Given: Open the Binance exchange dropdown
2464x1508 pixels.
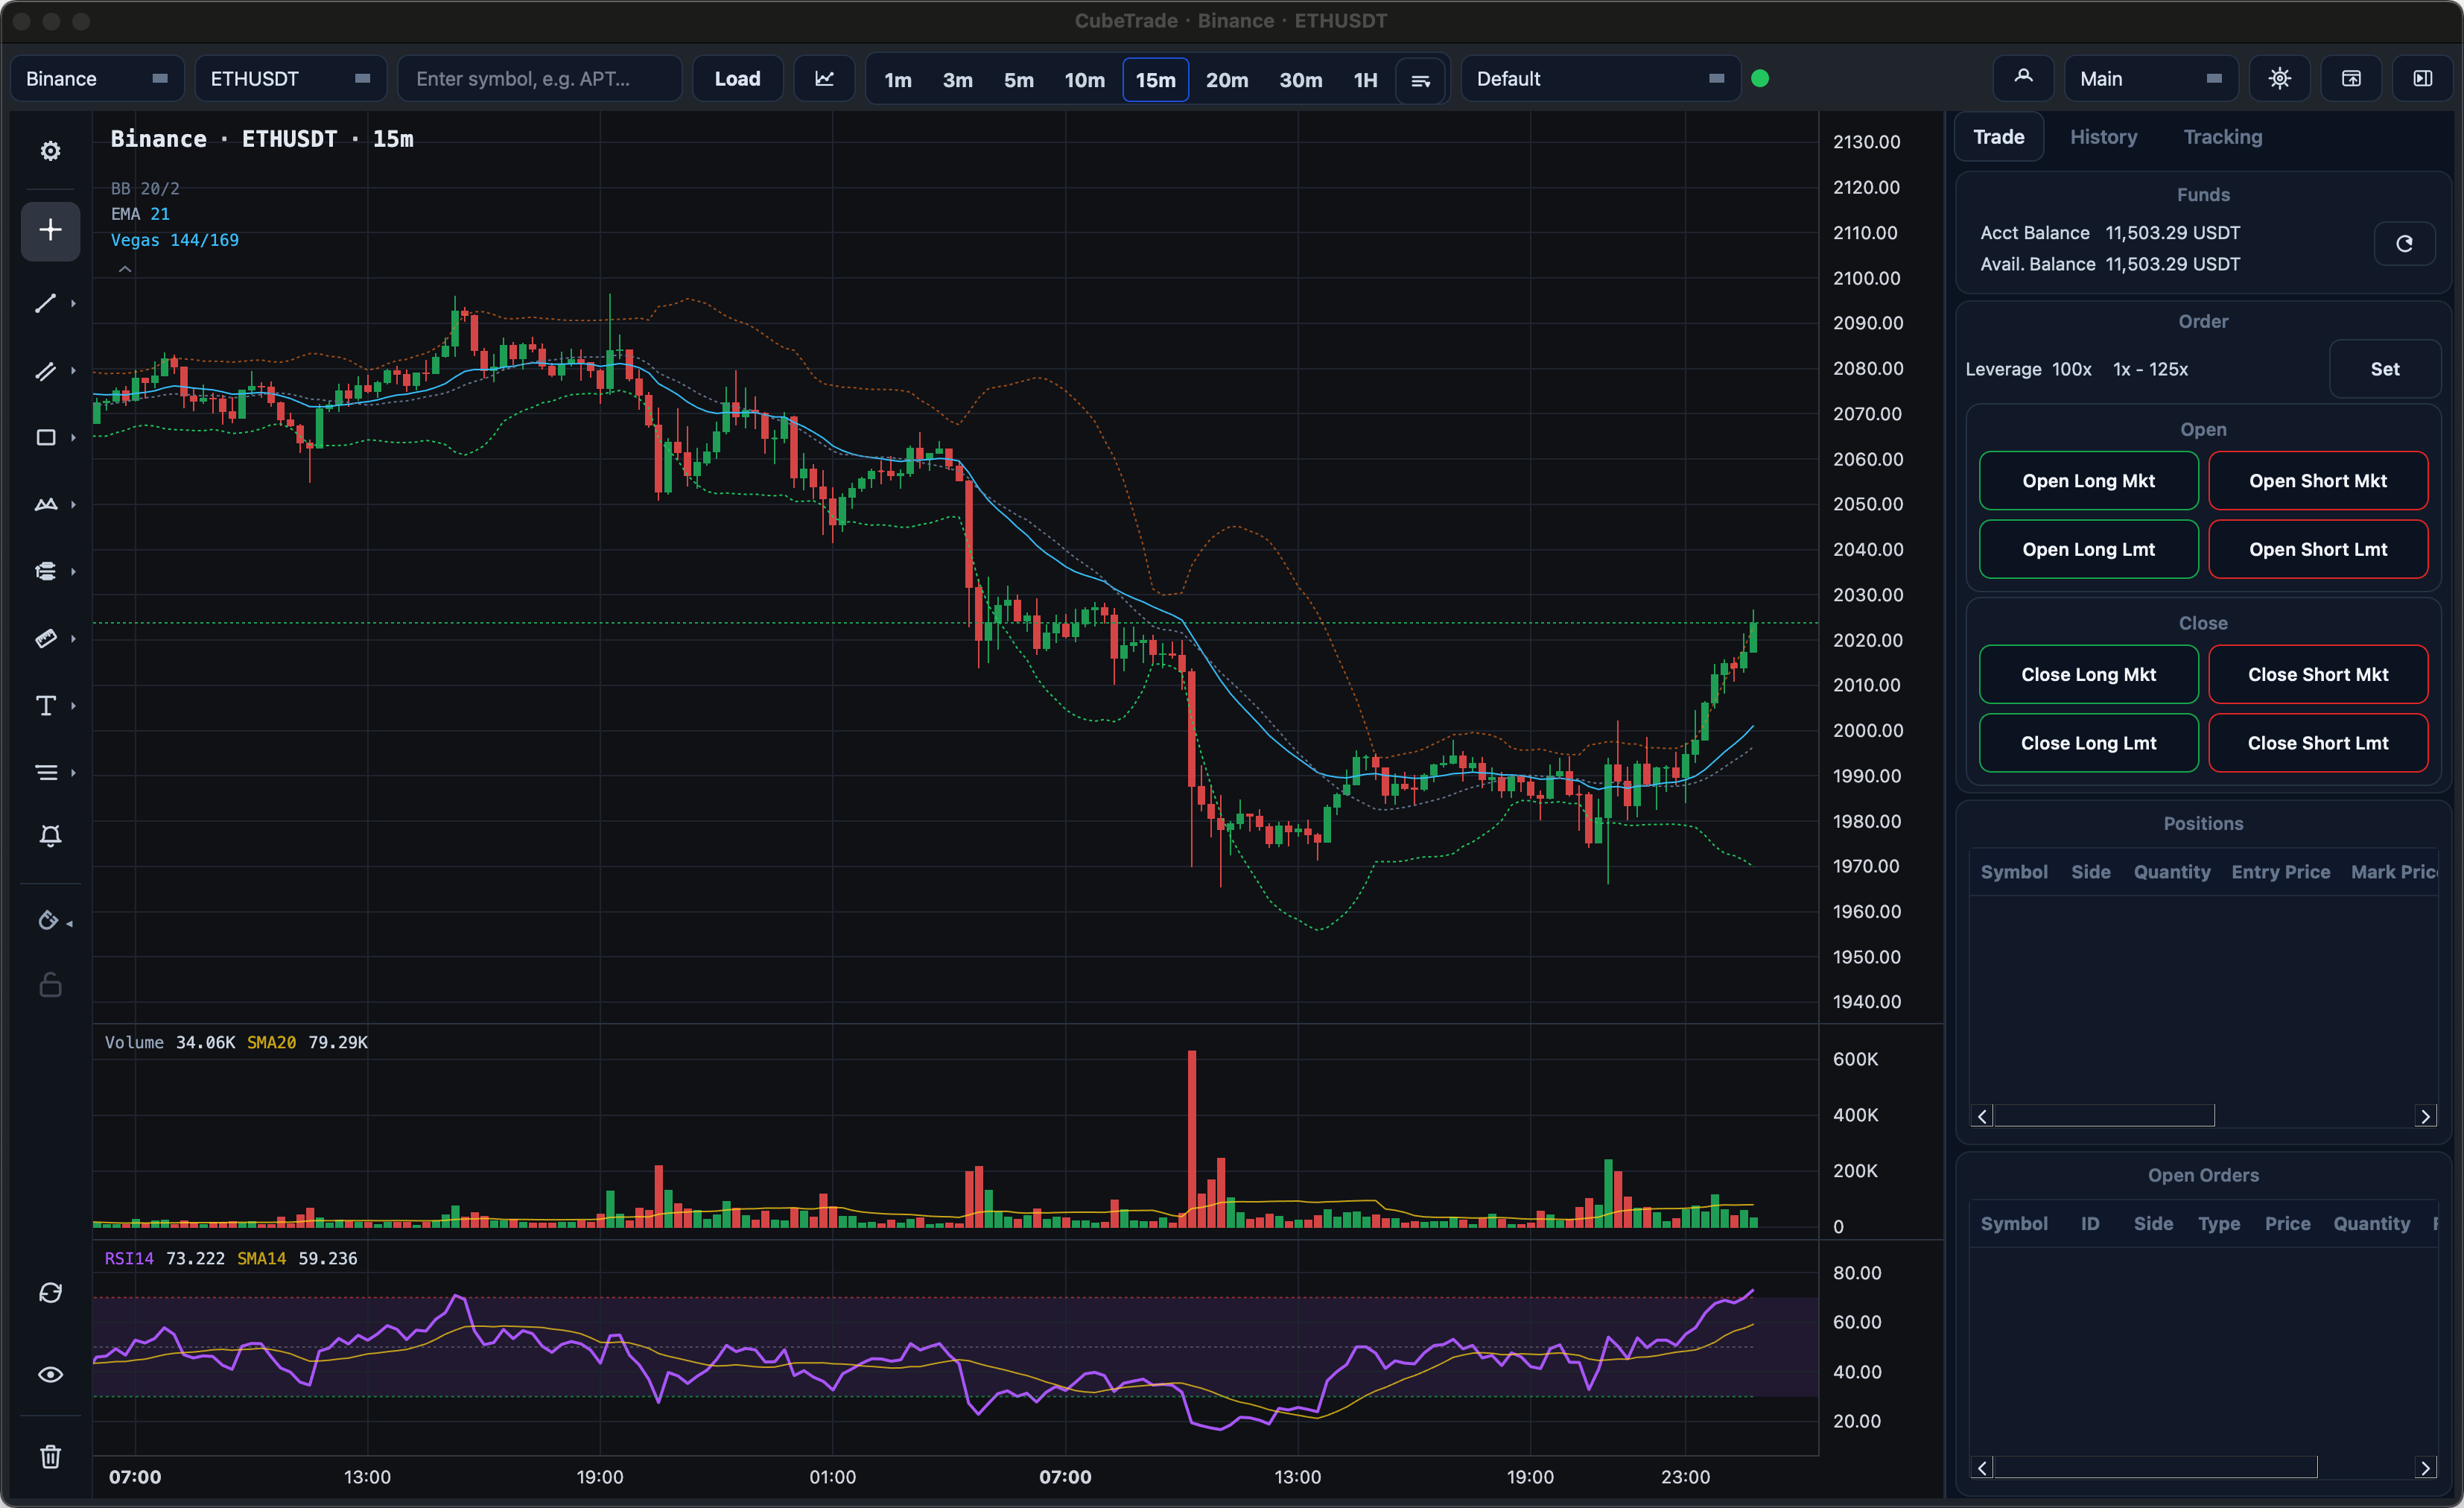Looking at the screenshot, I should pyautogui.click(x=97, y=78).
